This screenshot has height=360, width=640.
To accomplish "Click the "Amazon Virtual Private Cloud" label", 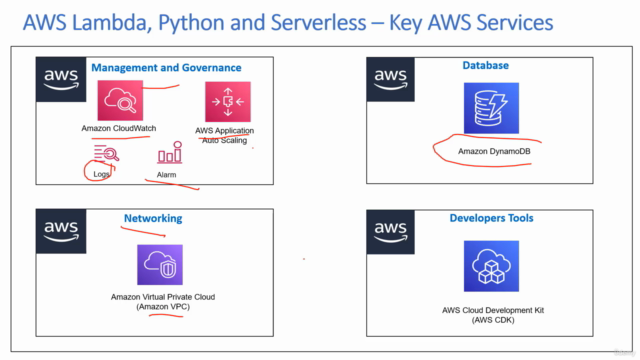I will point(163,302).
